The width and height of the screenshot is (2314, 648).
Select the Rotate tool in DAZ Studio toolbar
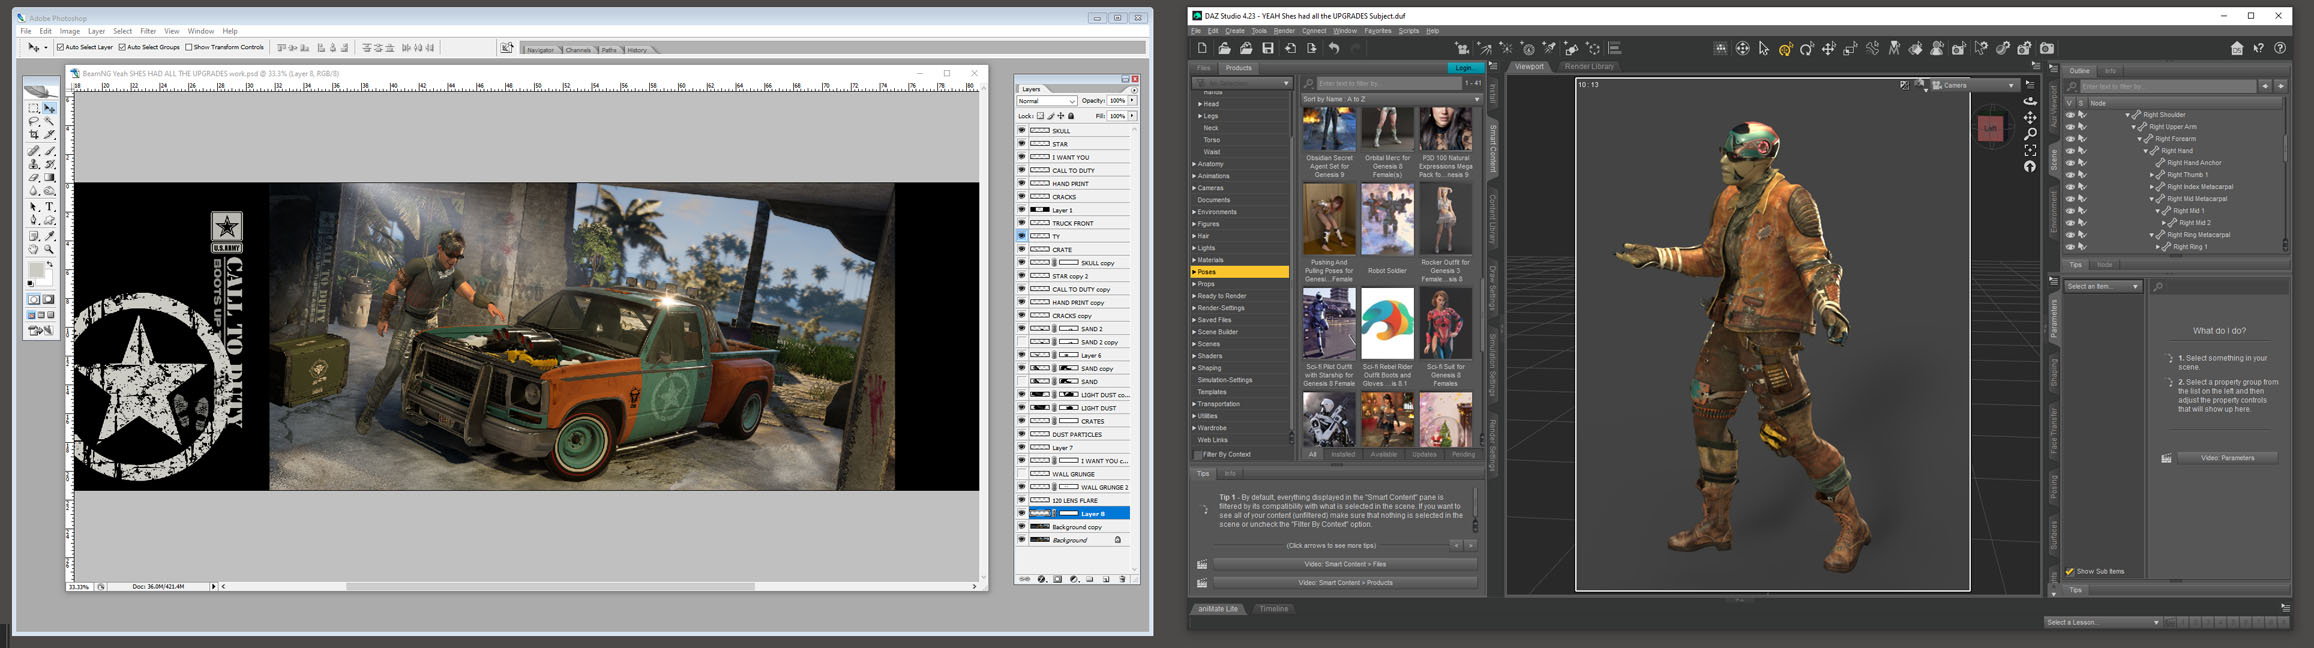[1807, 48]
